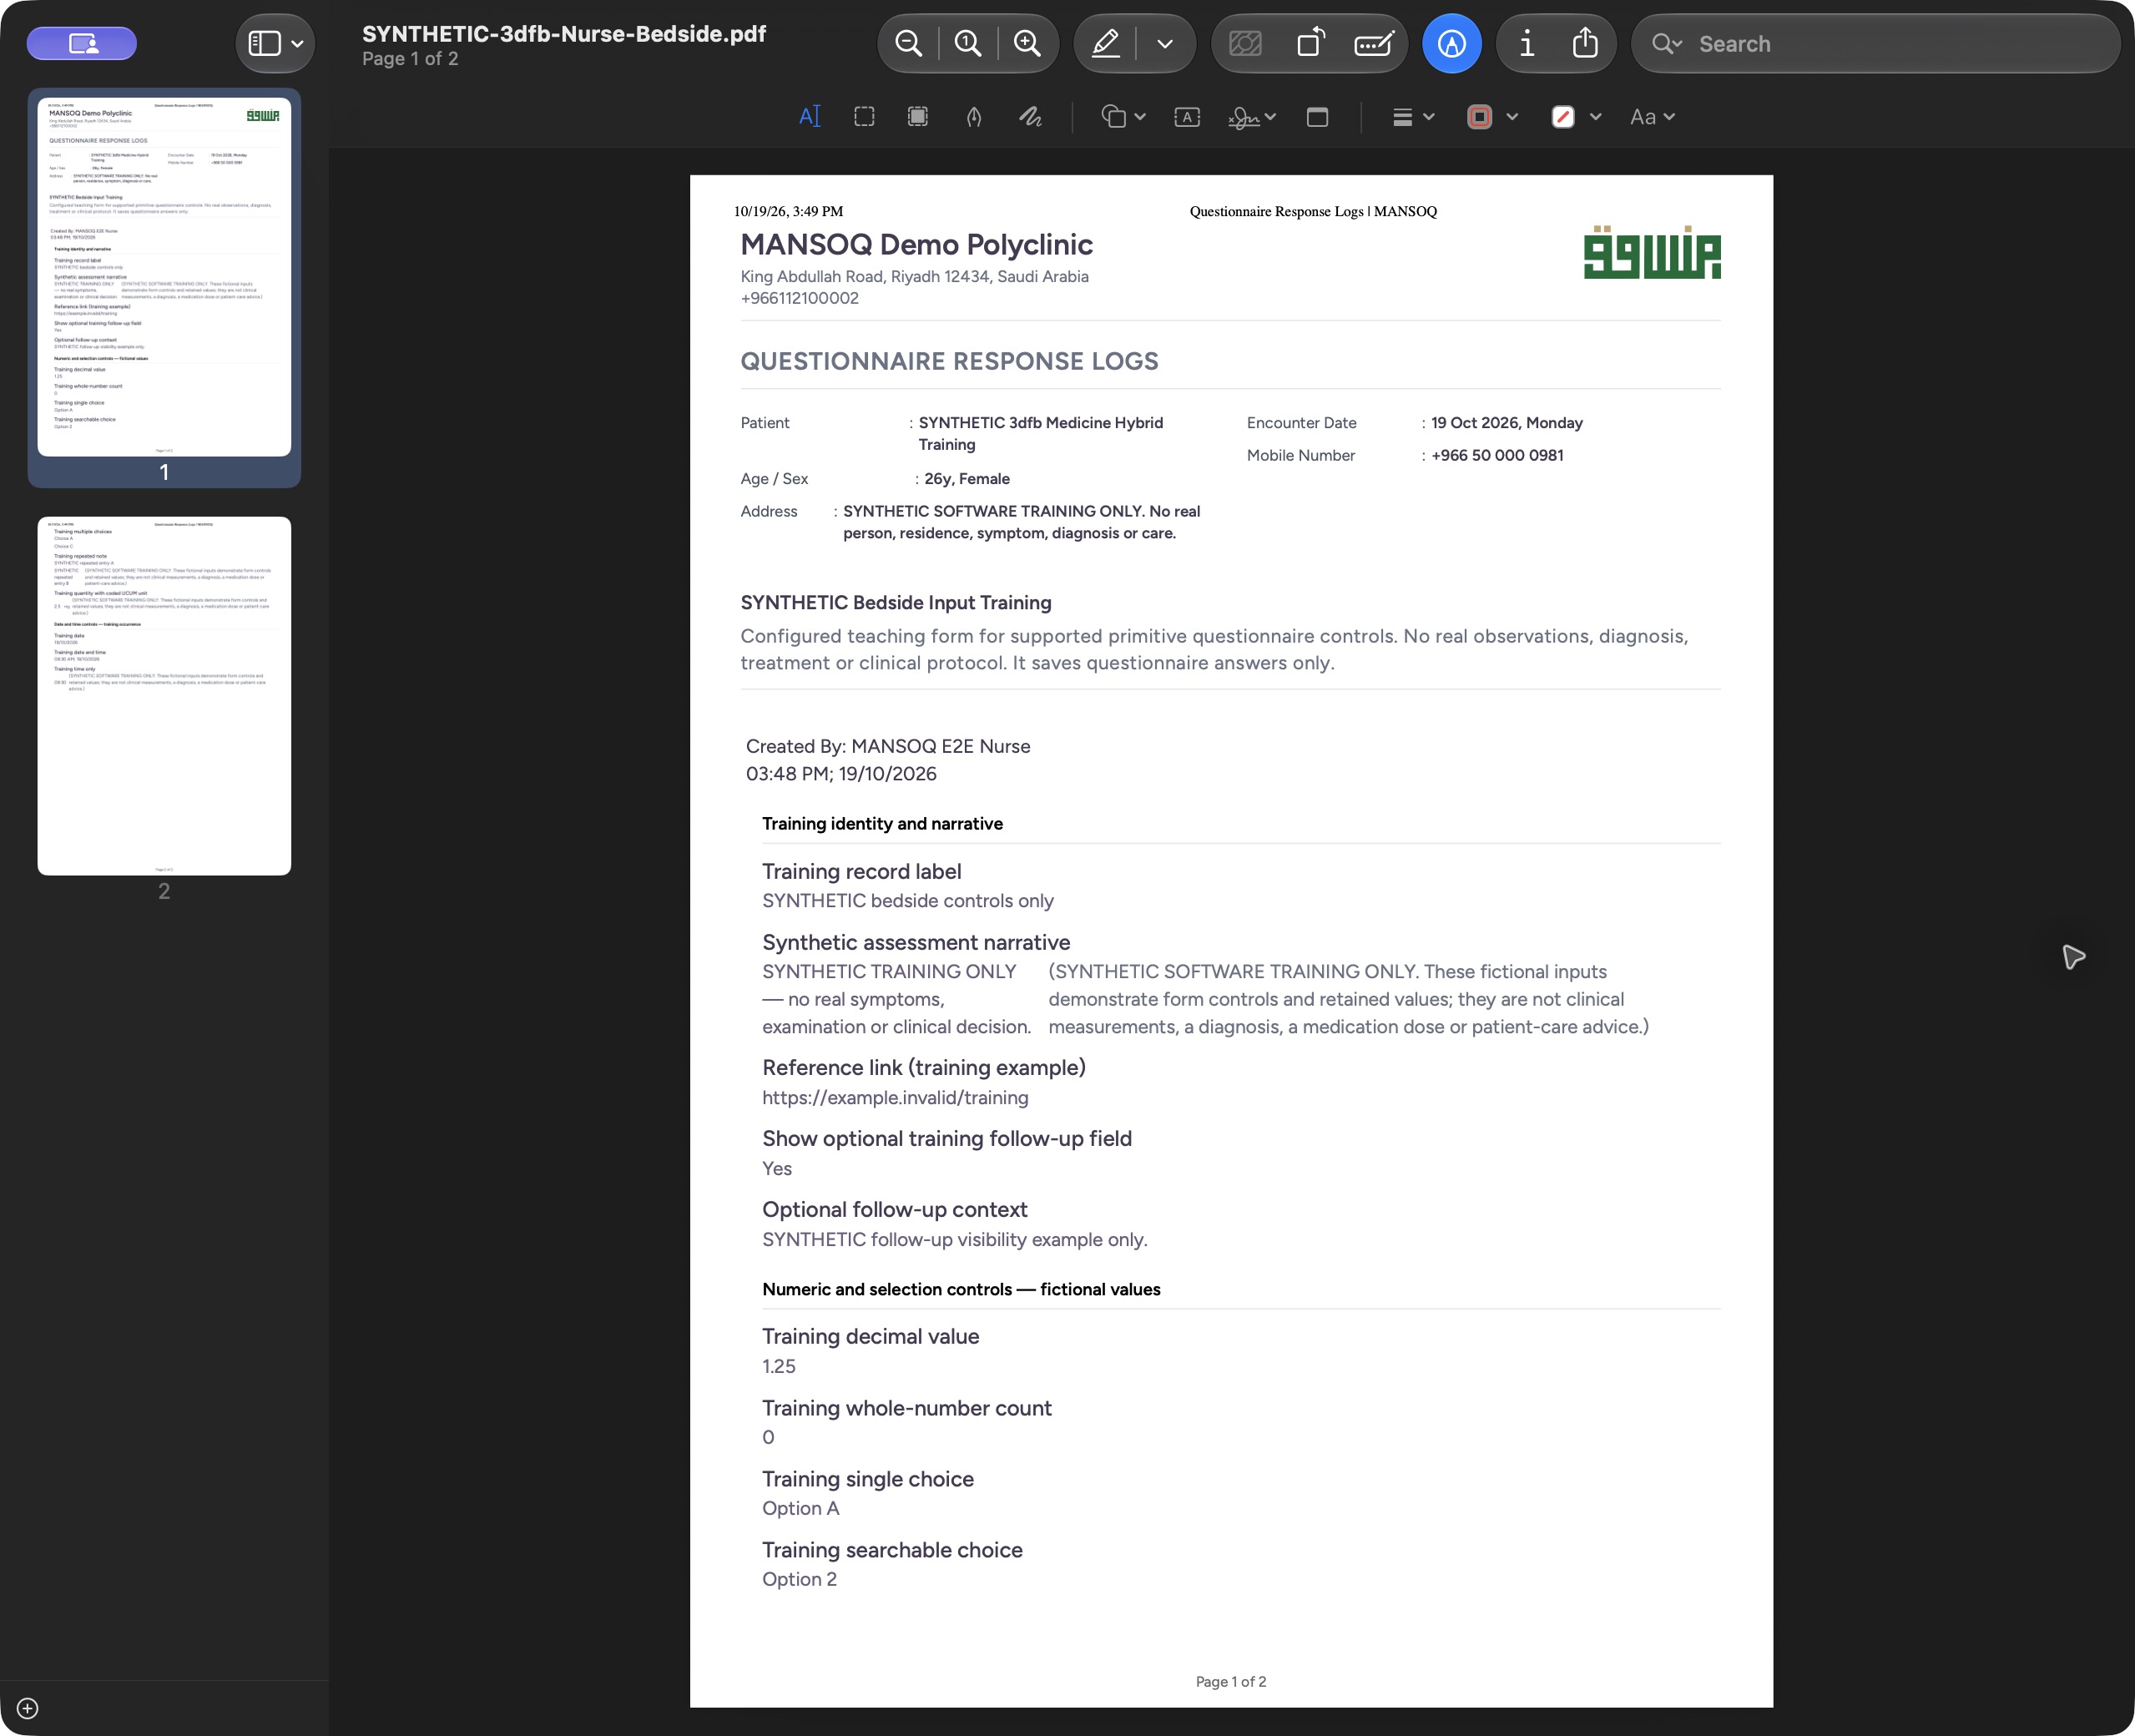The height and width of the screenshot is (1736, 2135).
Task: Click the Share icon
Action: coord(1585,44)
